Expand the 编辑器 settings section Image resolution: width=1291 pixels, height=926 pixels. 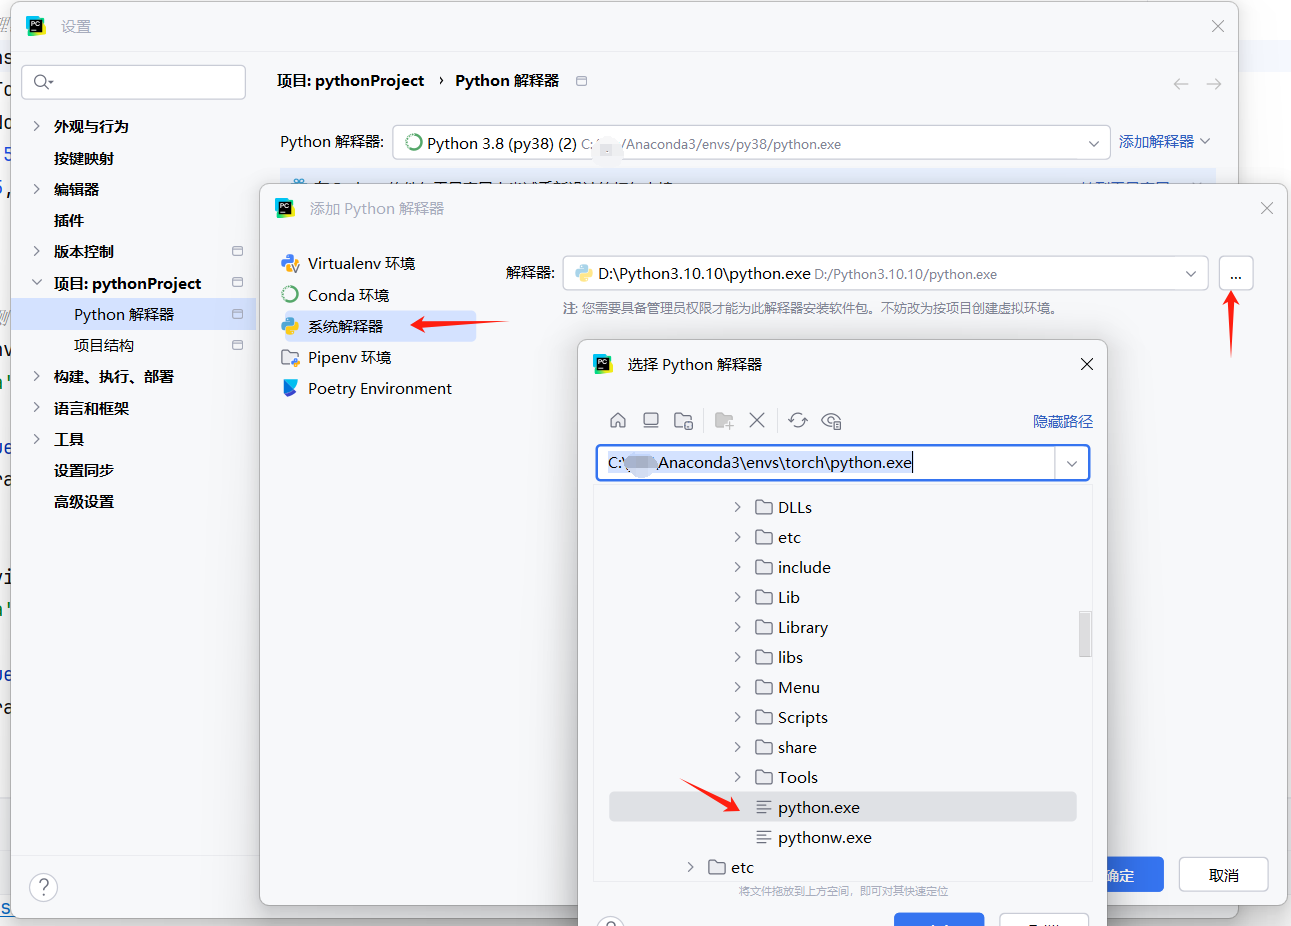[37, 189]
